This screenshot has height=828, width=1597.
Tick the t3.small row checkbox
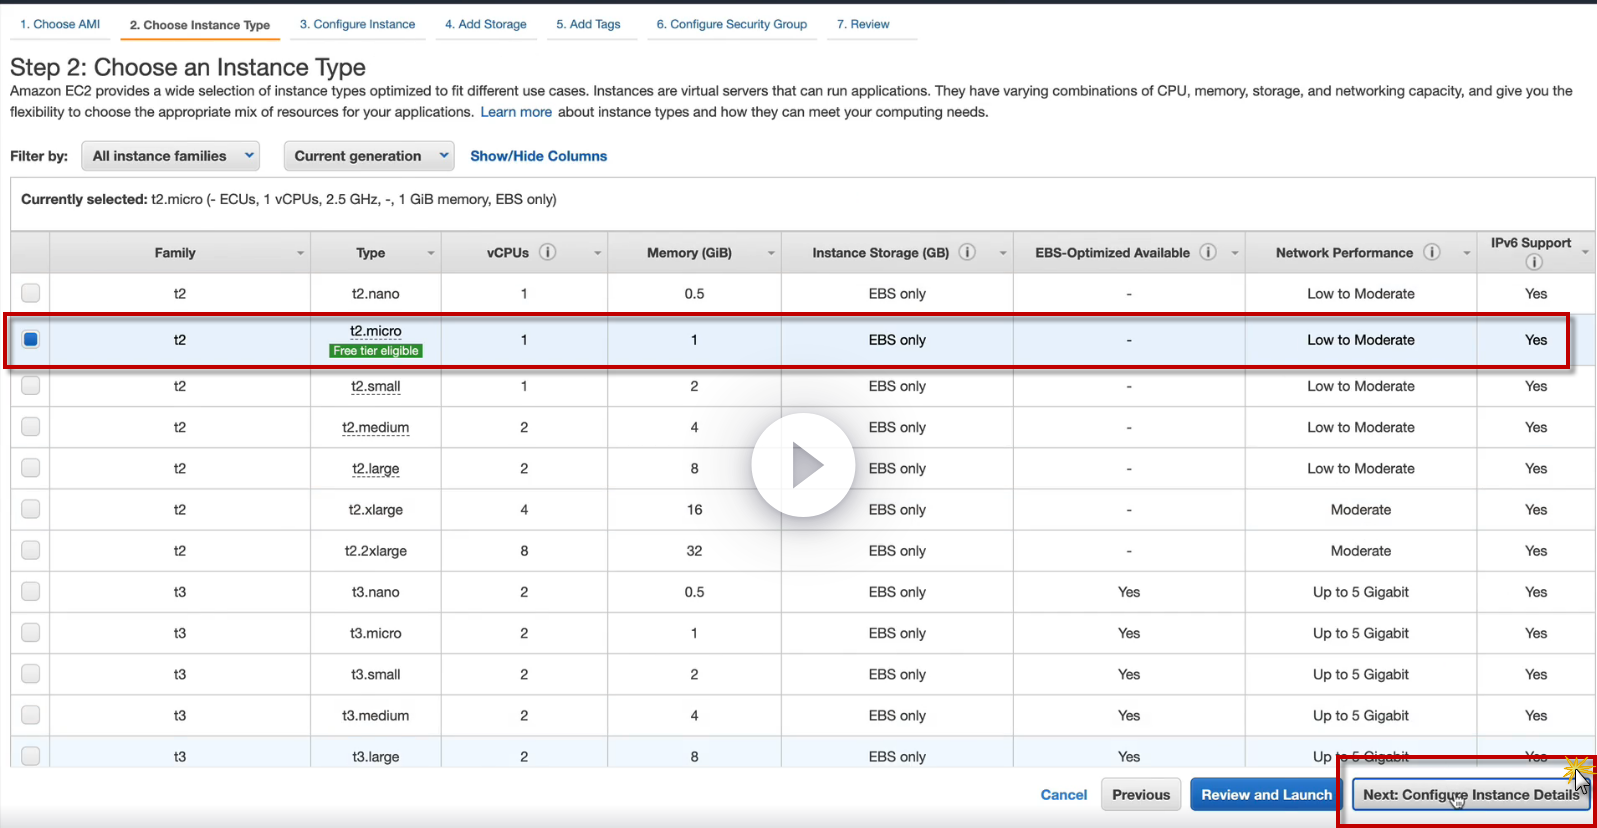31,674
